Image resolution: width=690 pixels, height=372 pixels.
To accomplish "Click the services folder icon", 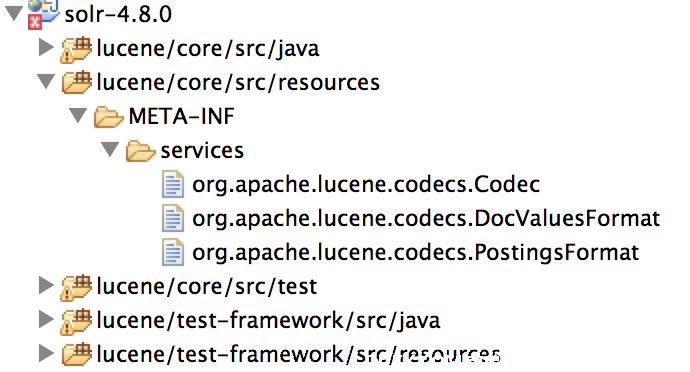I will pyautogui.click(x=140, y=151).
